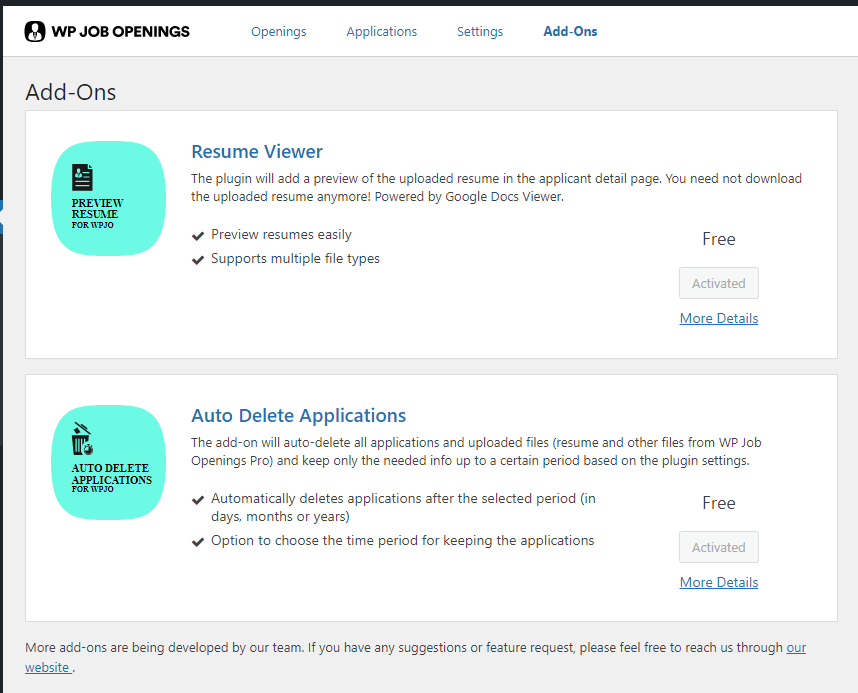Click Activated button for Auto Delete Applications

click(718, 547)
